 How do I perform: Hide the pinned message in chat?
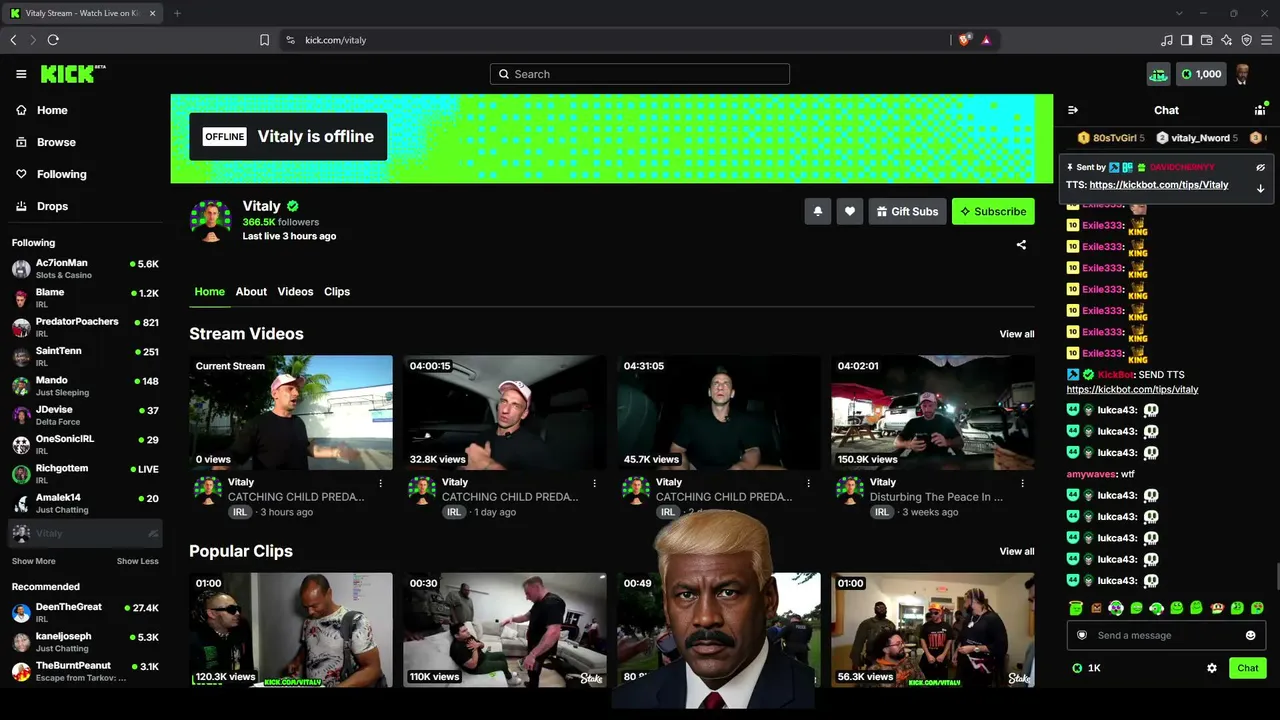coord(1260,167)
